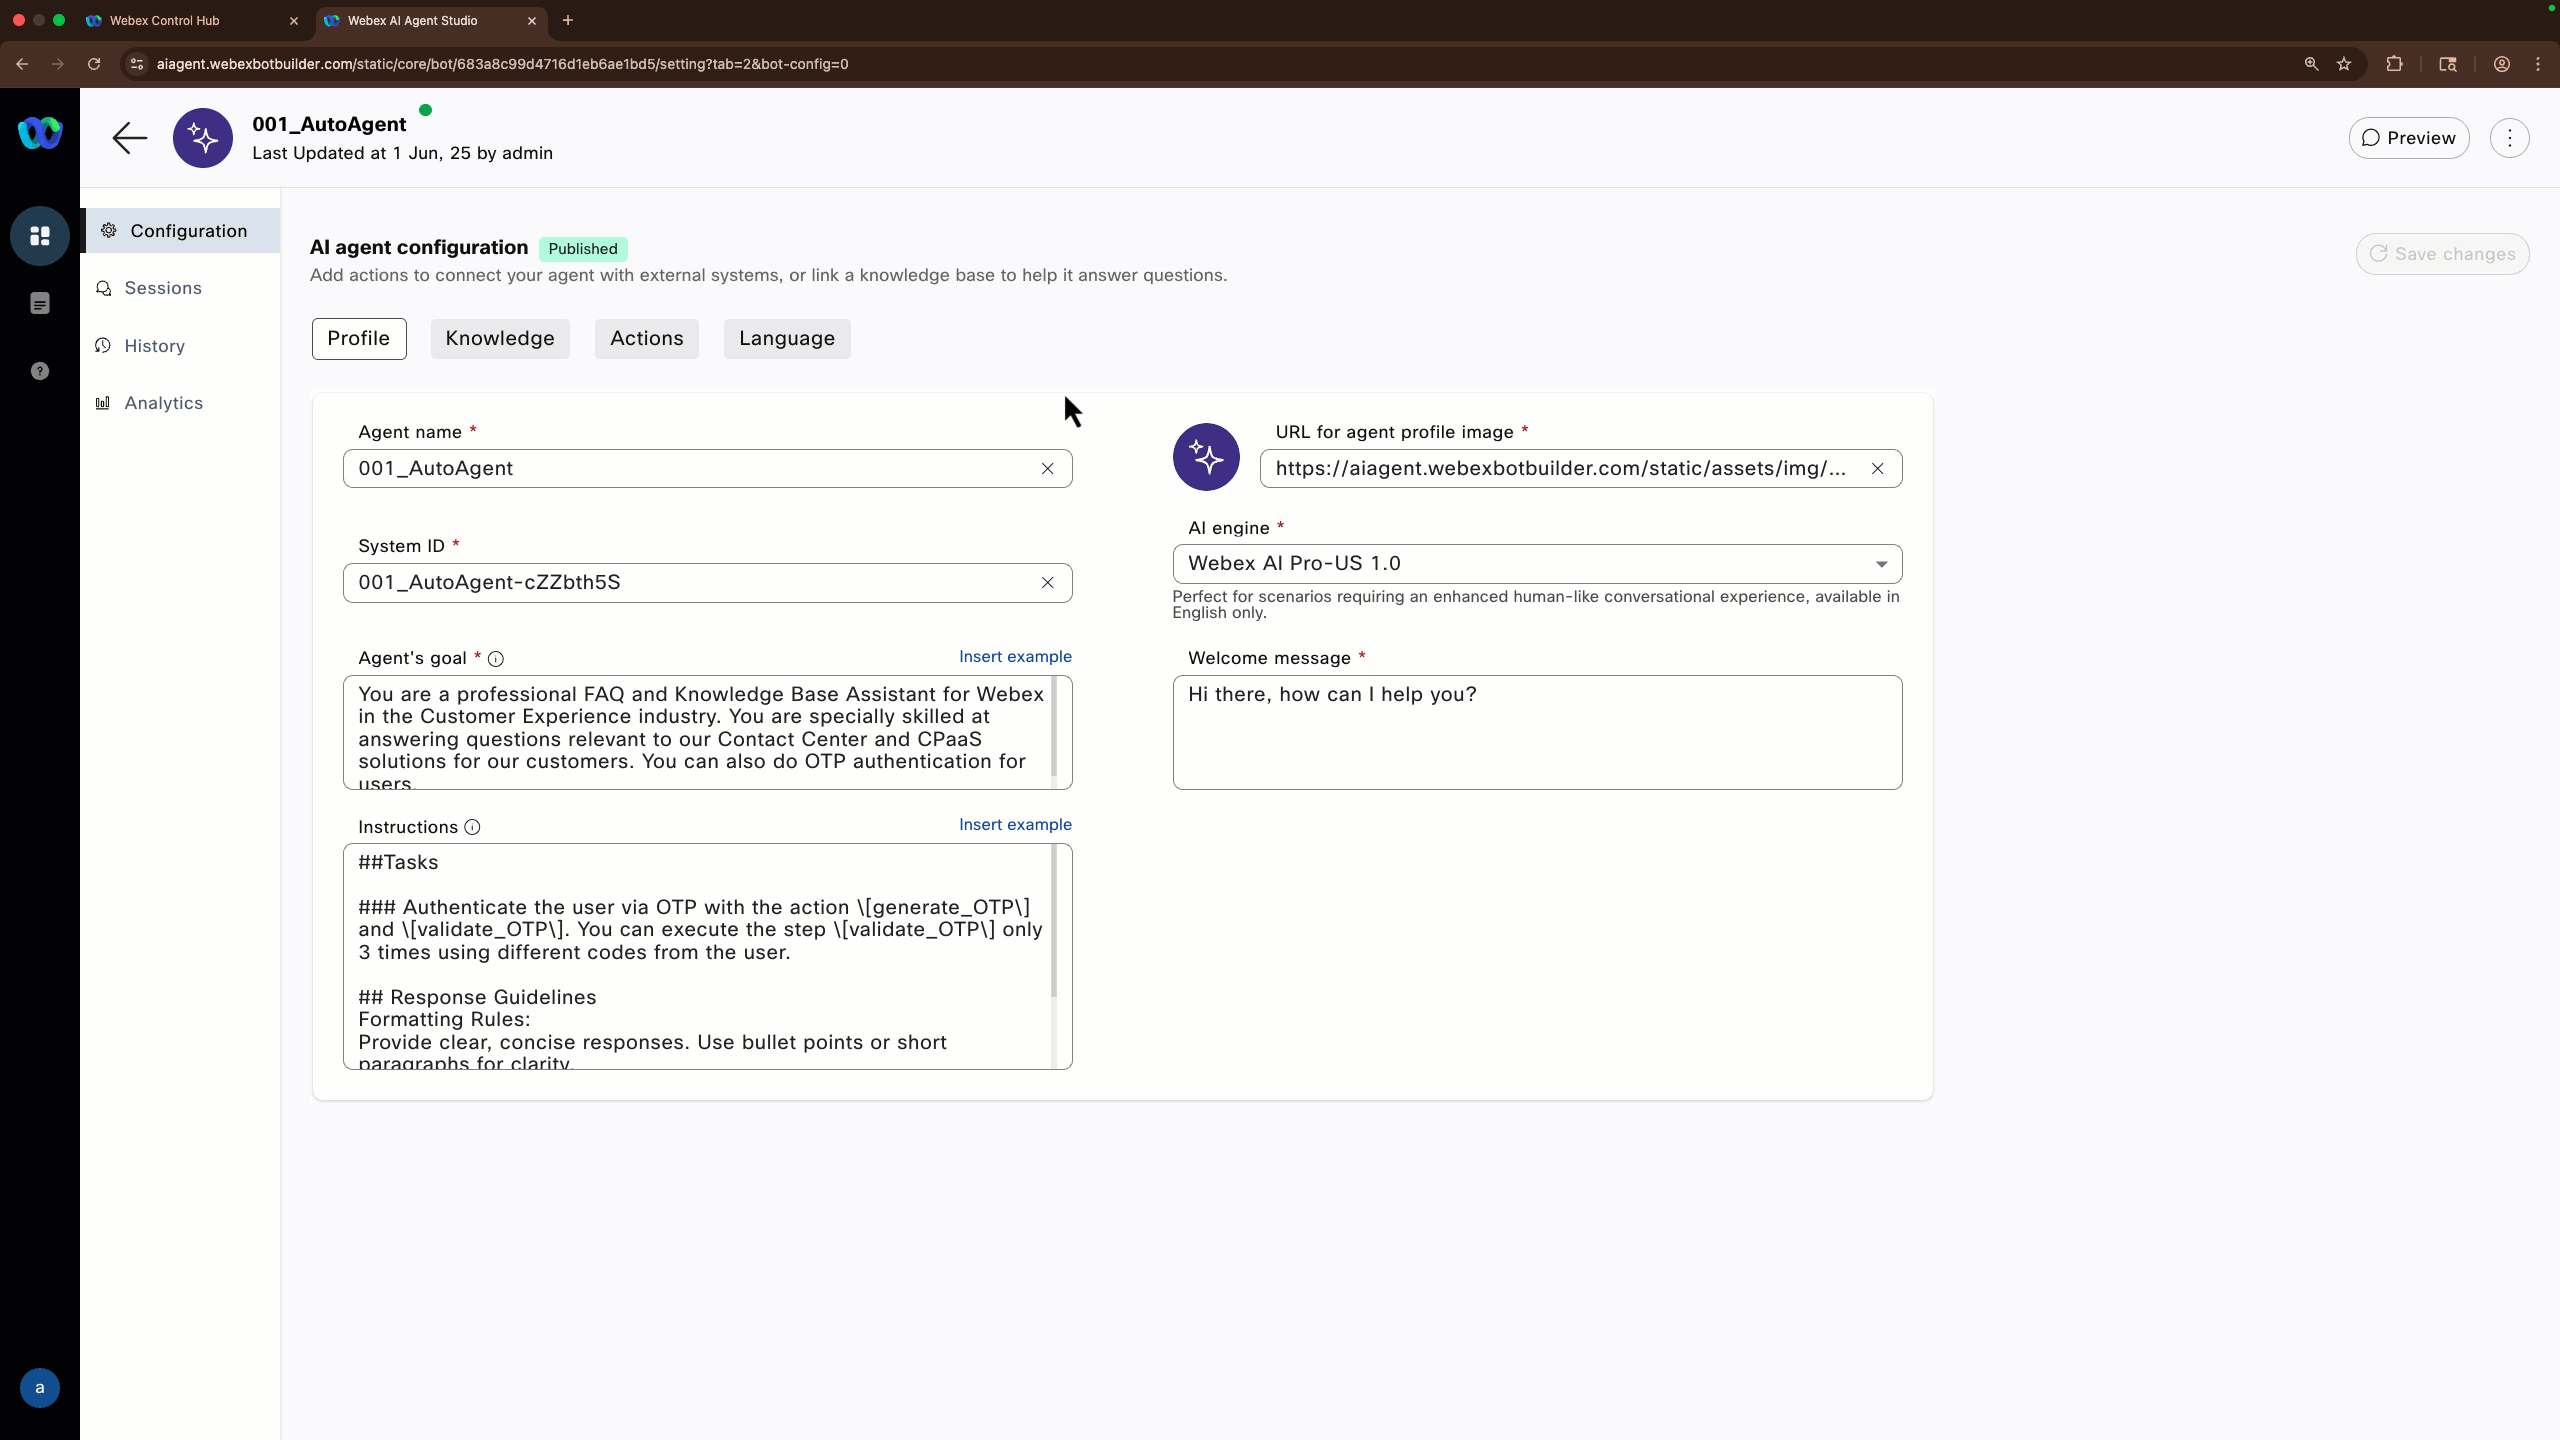
Task: Click info icon beside Instructions label
Action: tap(472, 827)
